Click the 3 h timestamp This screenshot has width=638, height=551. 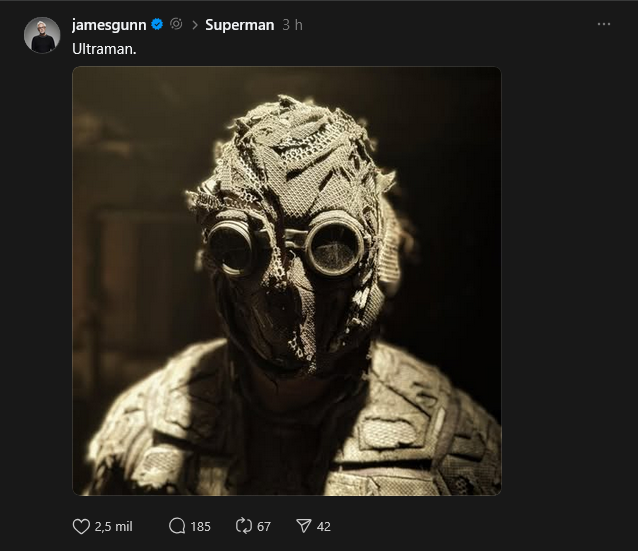(x=293, y=25)
